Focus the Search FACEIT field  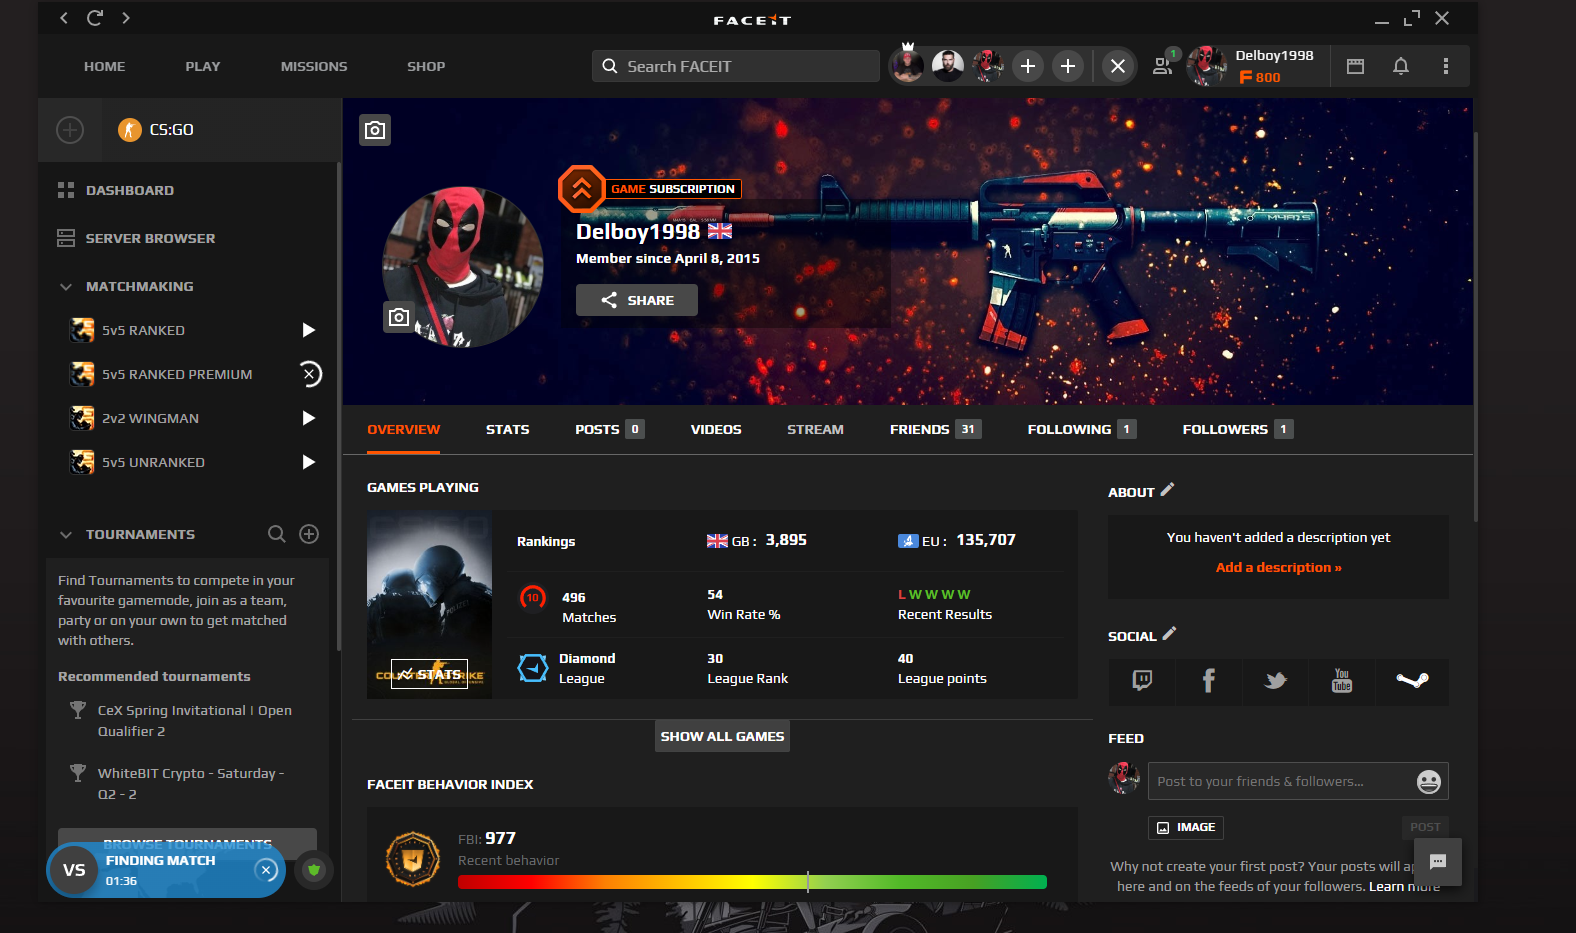(x=736, y=66)
